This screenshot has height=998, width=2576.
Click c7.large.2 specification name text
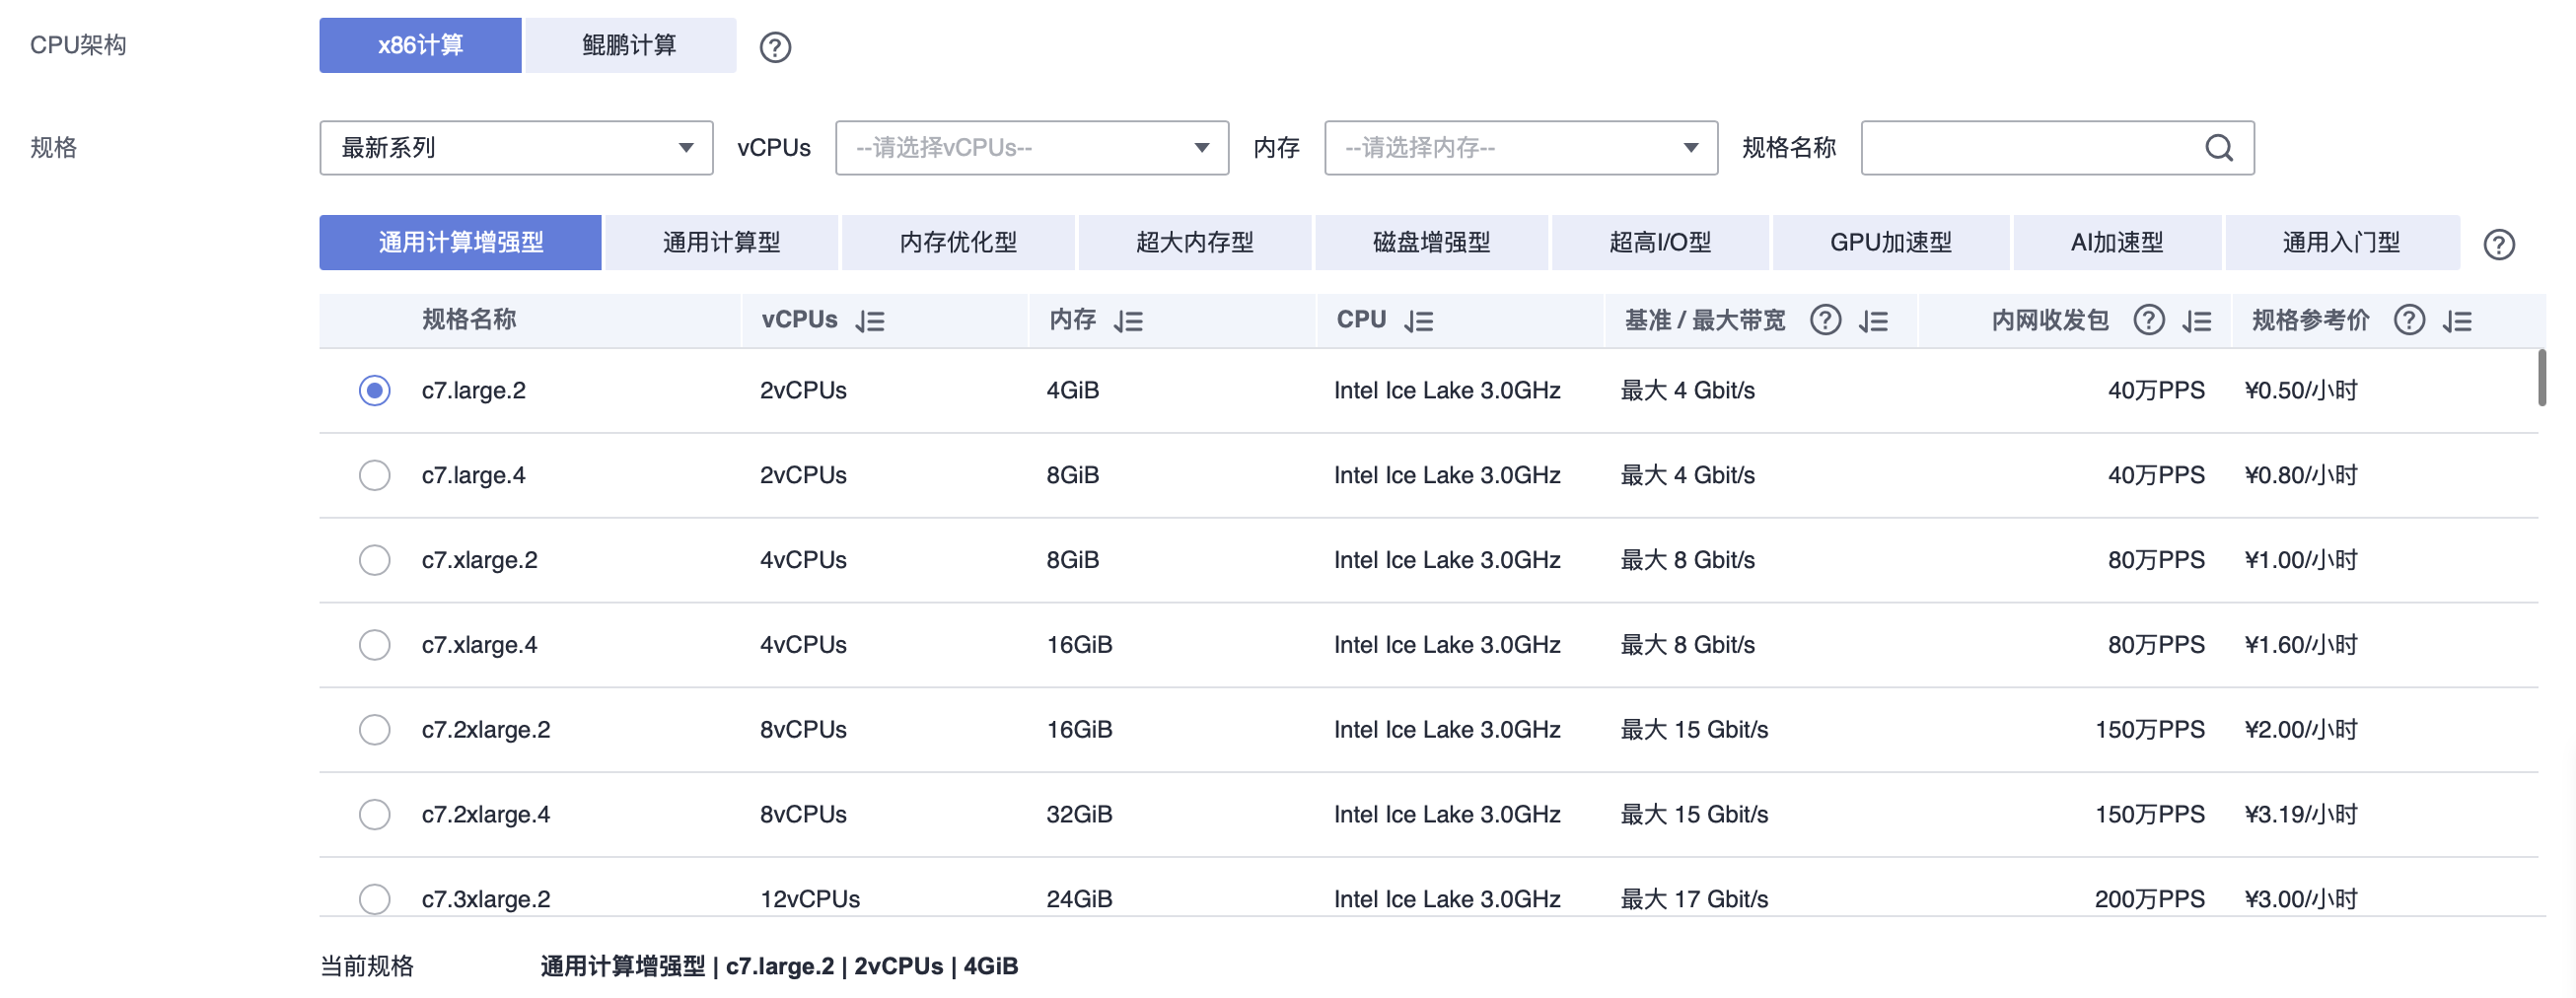pos(473,390)
